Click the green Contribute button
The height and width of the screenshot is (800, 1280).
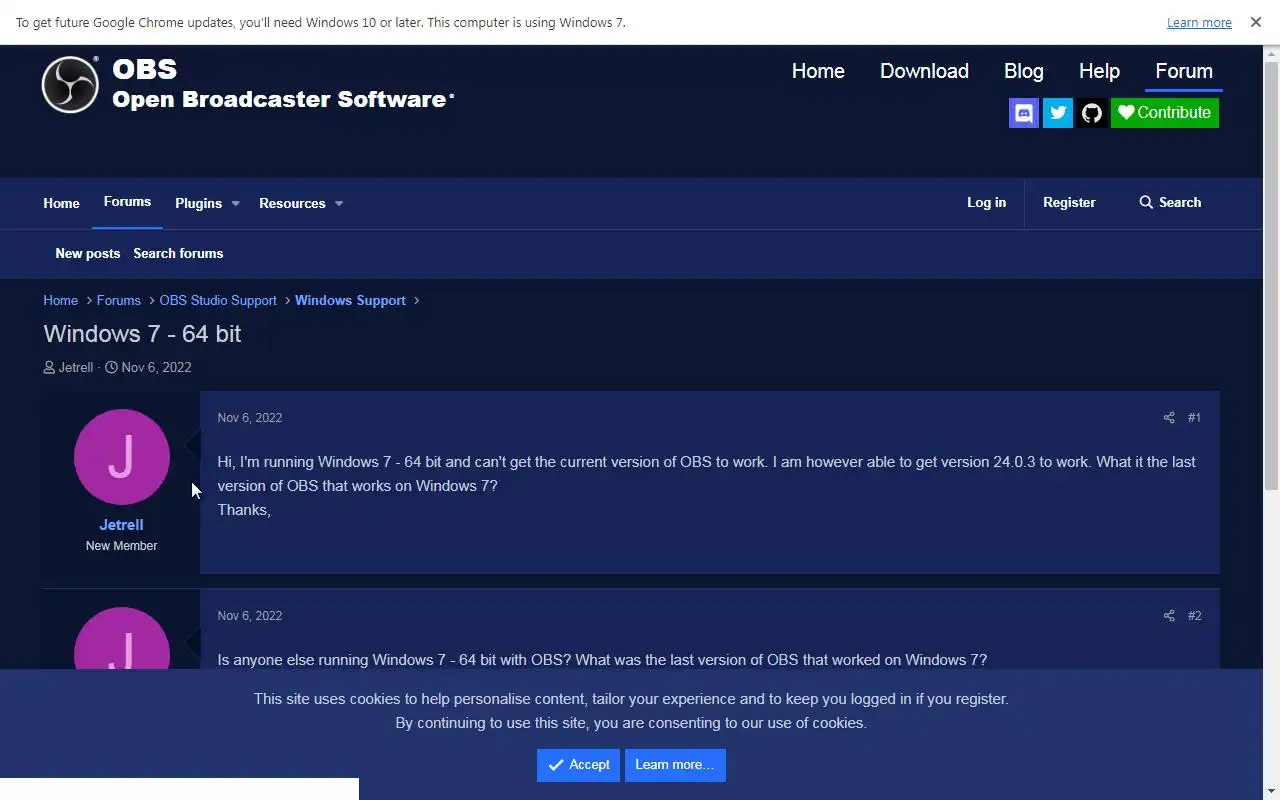coord(1165,113)
